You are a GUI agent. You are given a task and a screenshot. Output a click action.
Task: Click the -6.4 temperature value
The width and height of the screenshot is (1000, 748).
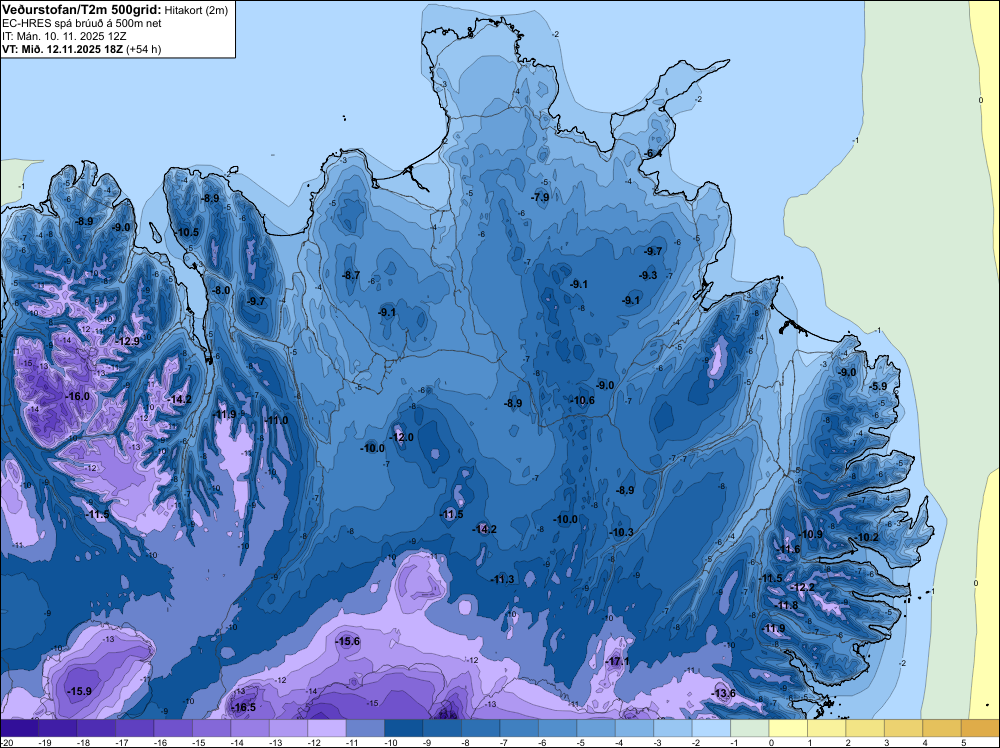(652, 154)
